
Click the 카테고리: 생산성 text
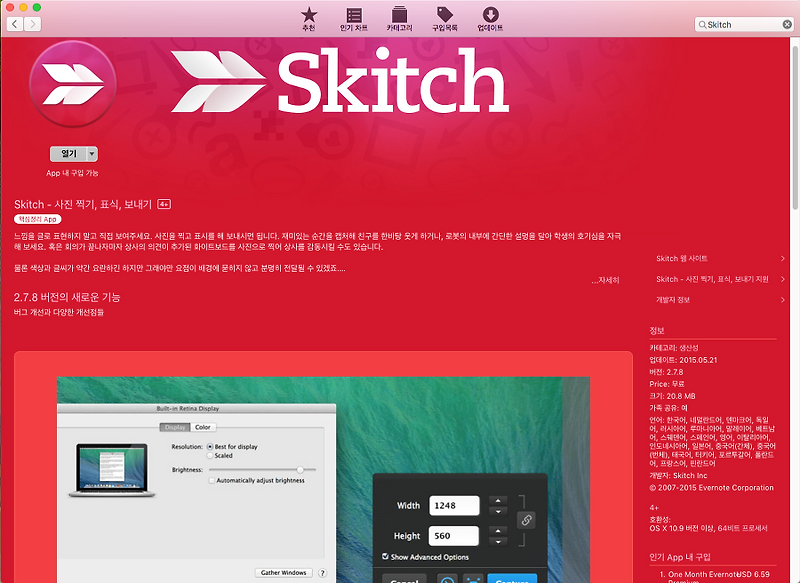pos(673,348)
